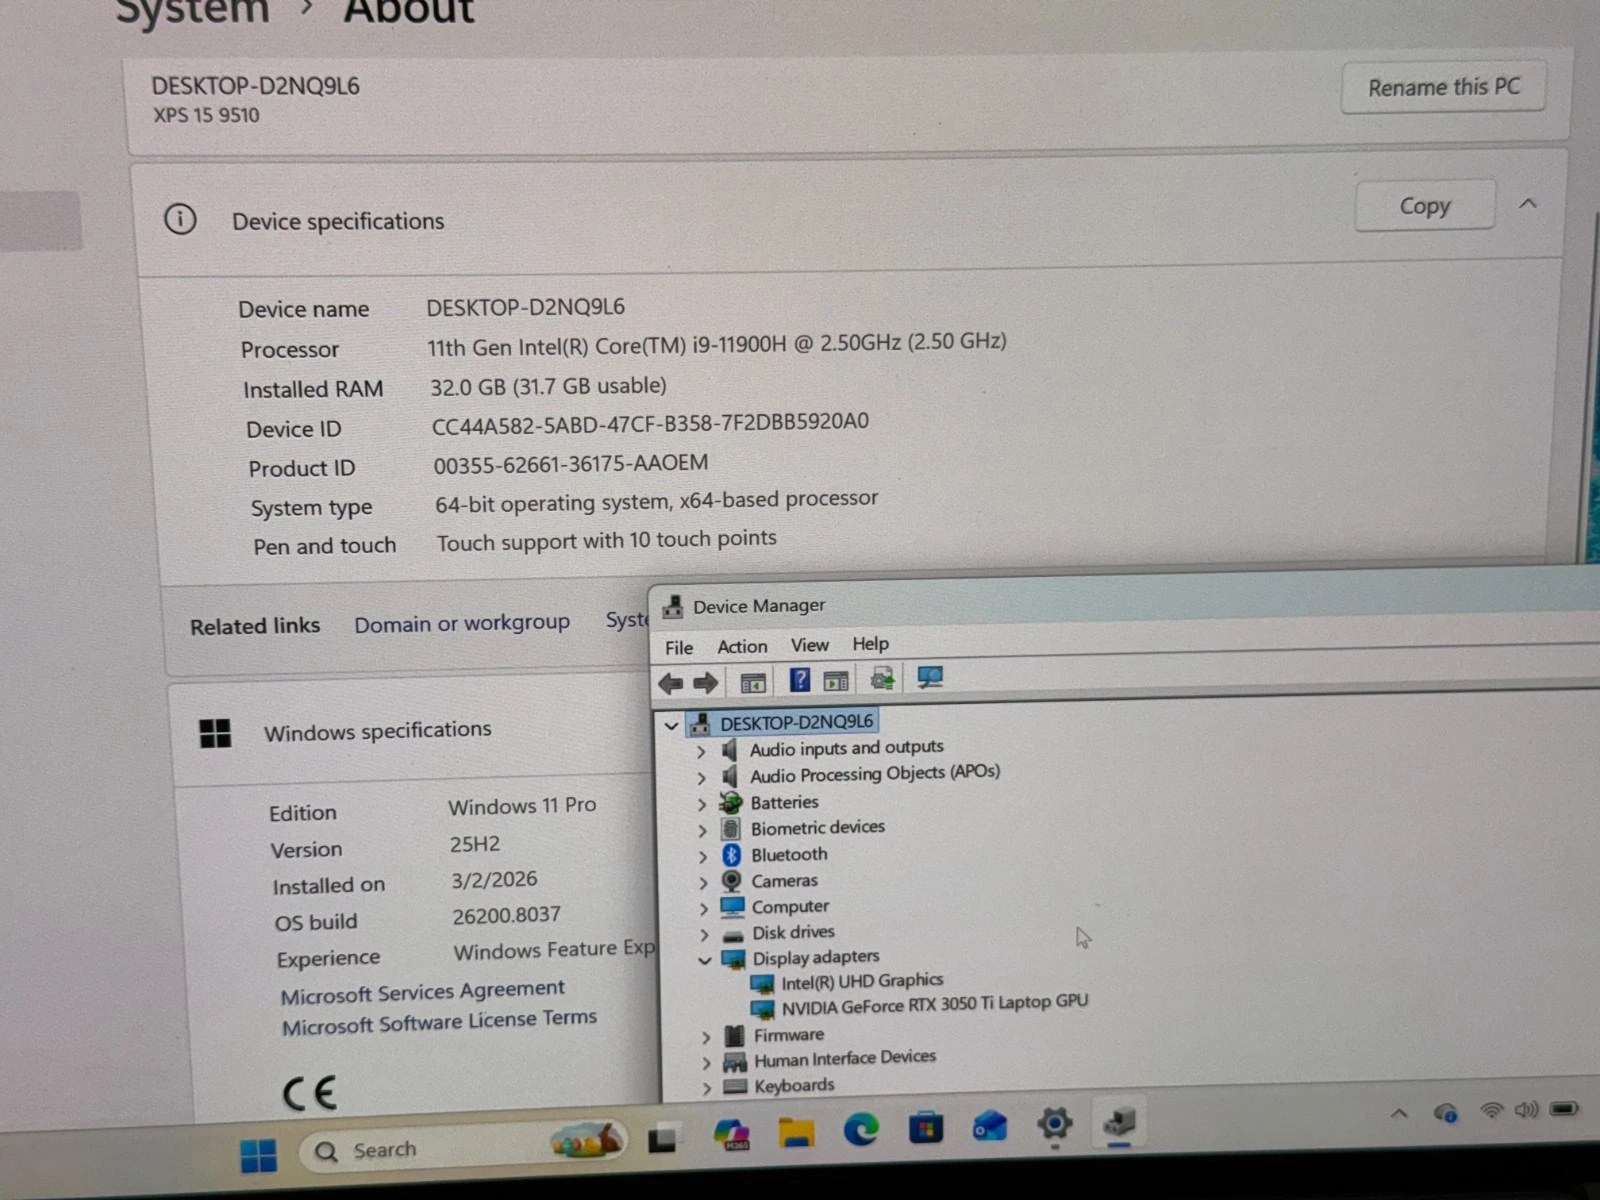Select the Biometric devices category icon
The width and height of the screenshot is (1600, 1200).
coord(731,829)
